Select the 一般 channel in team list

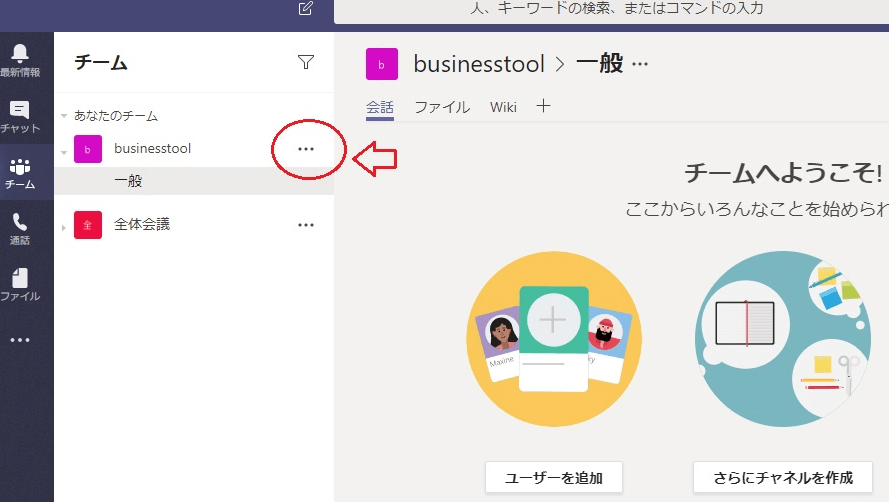pyautogui.click(x=128, y=181)
